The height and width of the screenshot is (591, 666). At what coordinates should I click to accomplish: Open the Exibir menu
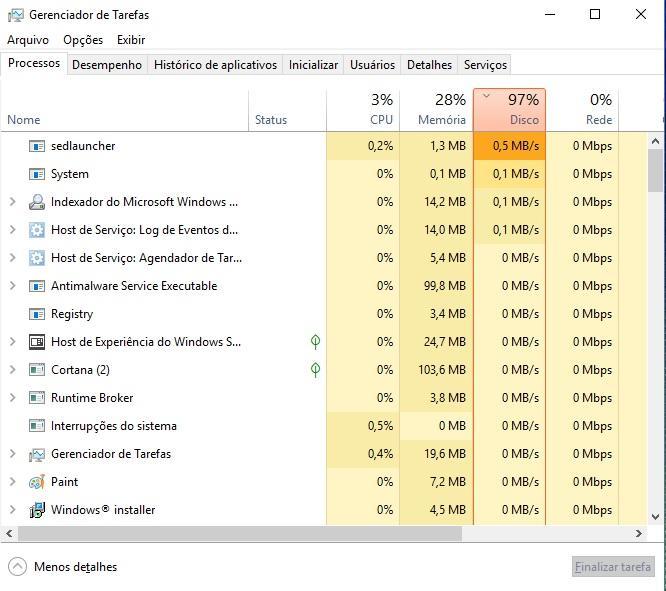click(x=131, y=40)
